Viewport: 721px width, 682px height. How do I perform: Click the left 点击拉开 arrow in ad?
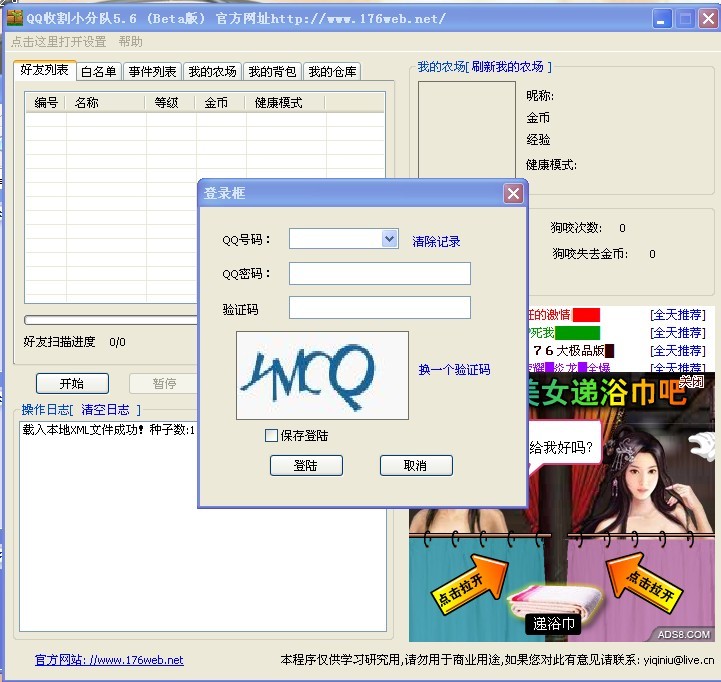pos(469,584)
